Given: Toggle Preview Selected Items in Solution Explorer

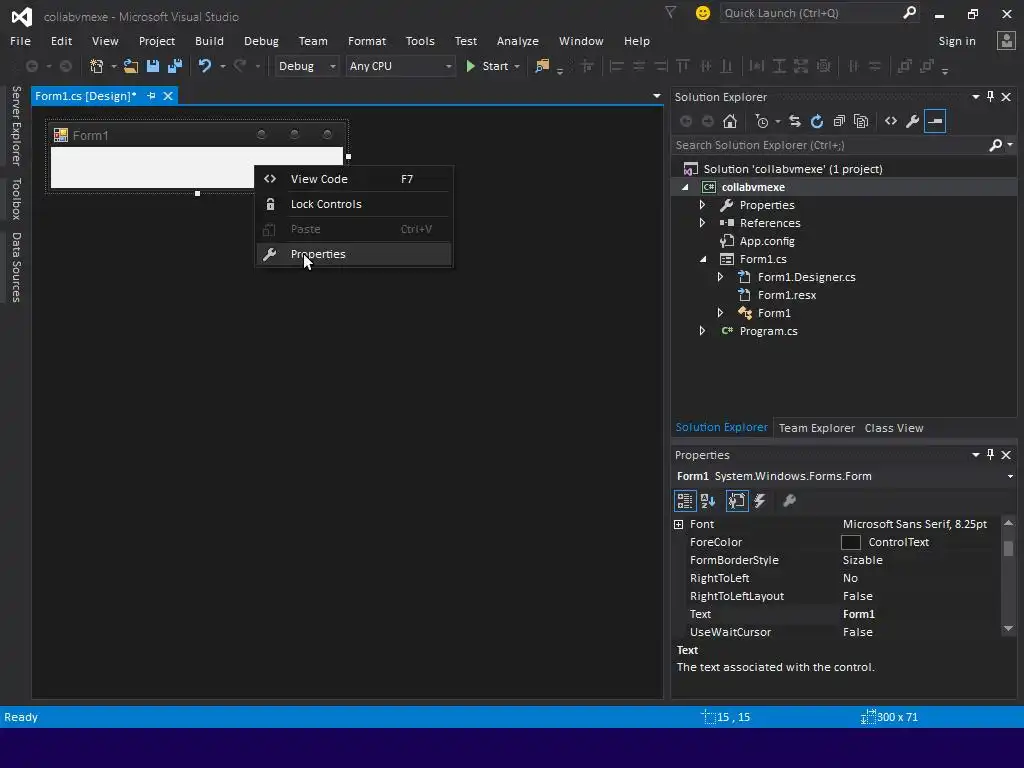Looking at the screenshot, I should click(x=935, y=121).
